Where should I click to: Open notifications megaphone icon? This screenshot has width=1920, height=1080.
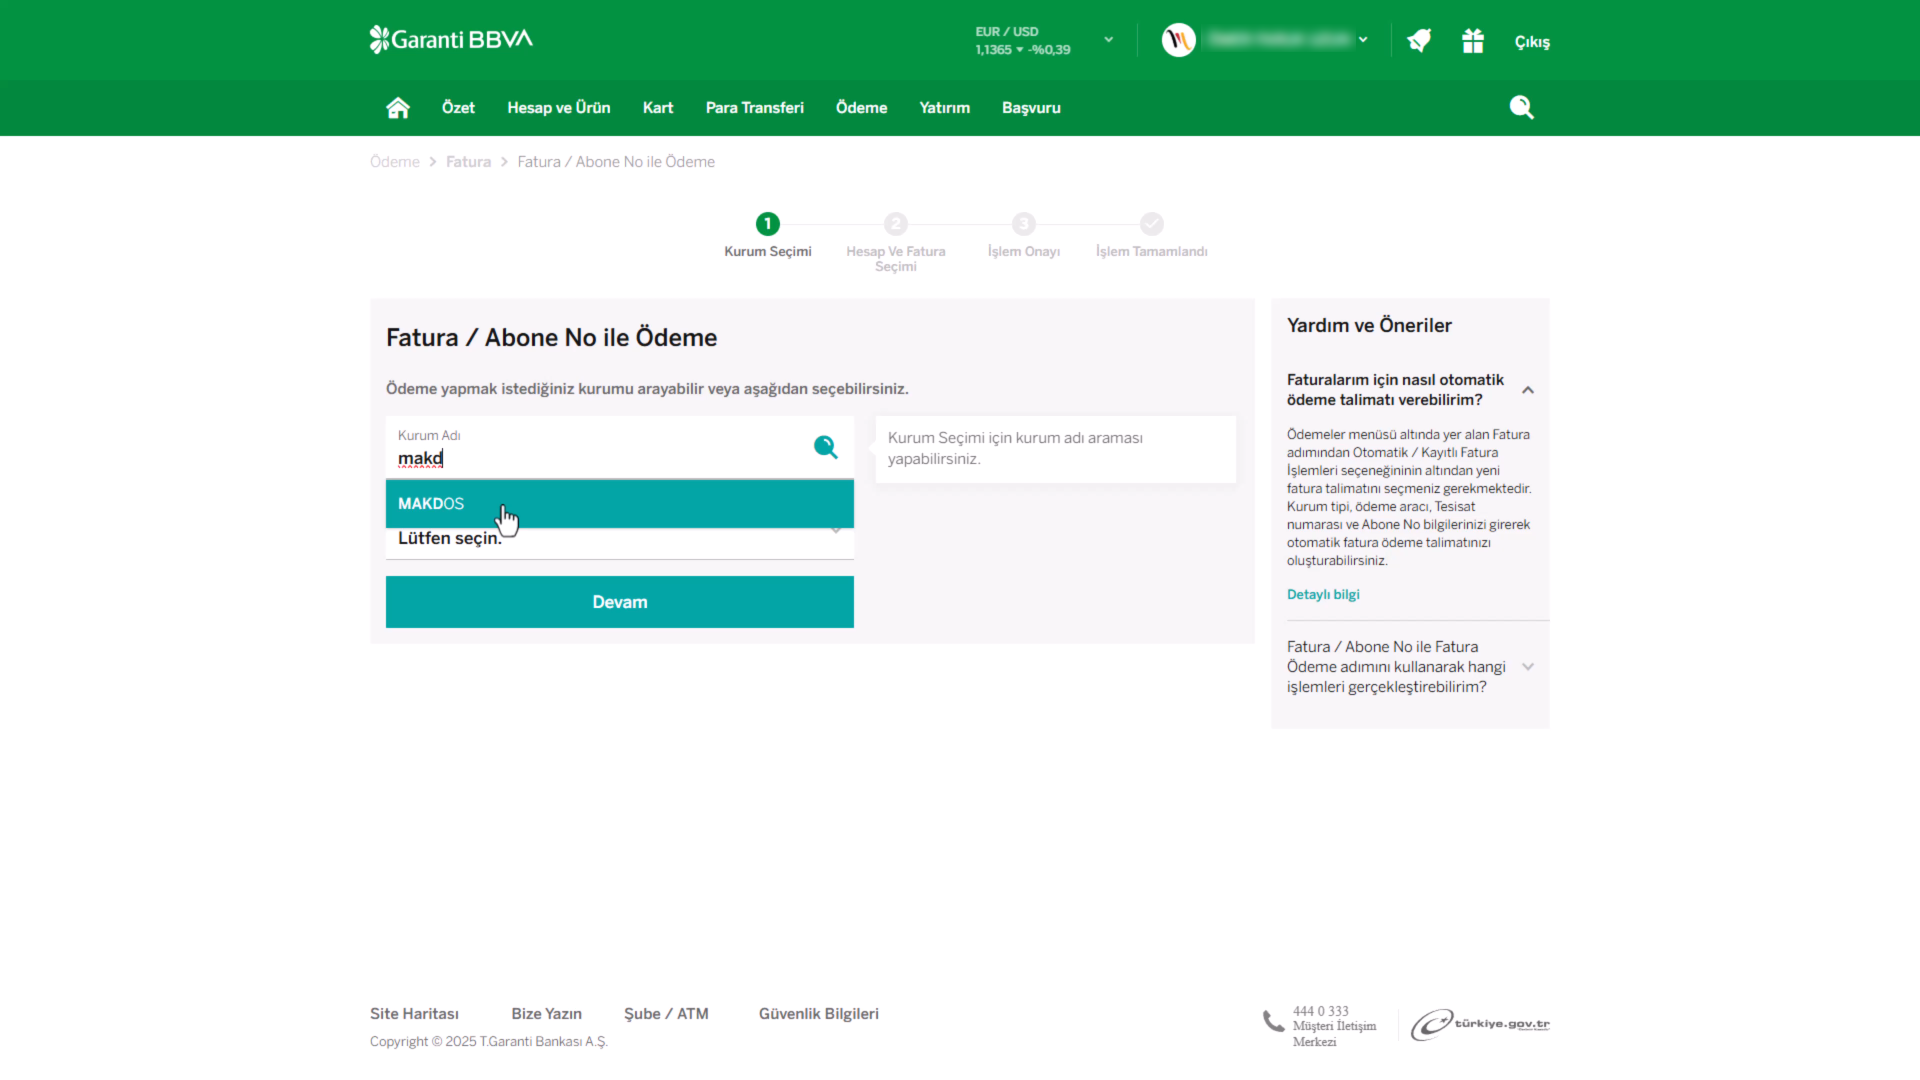coord(1419,41)
